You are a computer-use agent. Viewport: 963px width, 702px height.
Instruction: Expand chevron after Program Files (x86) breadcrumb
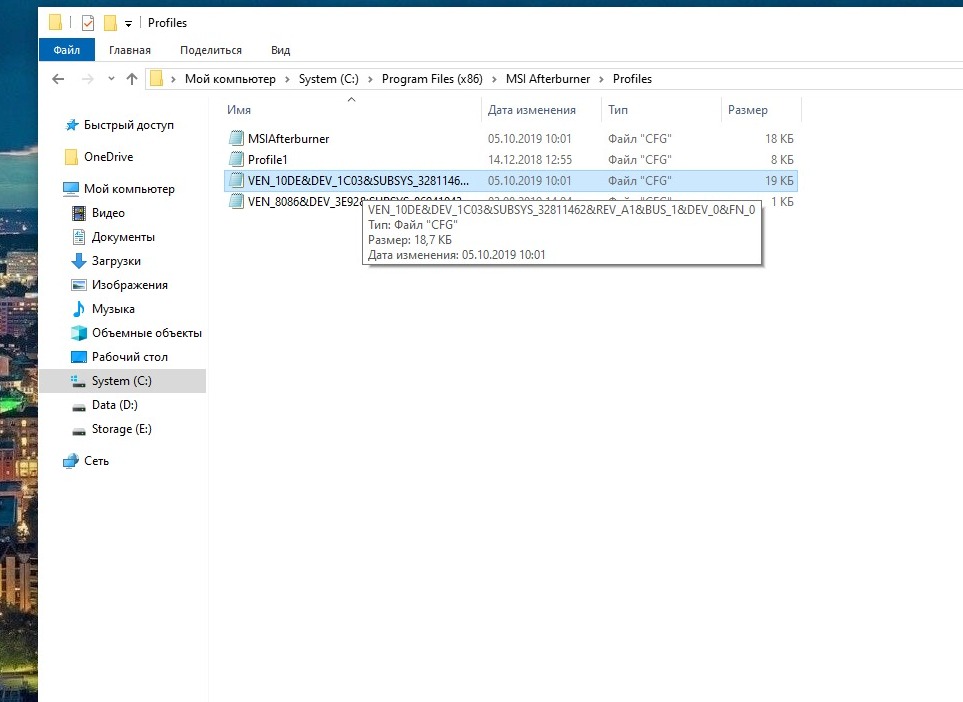(494, 79)
